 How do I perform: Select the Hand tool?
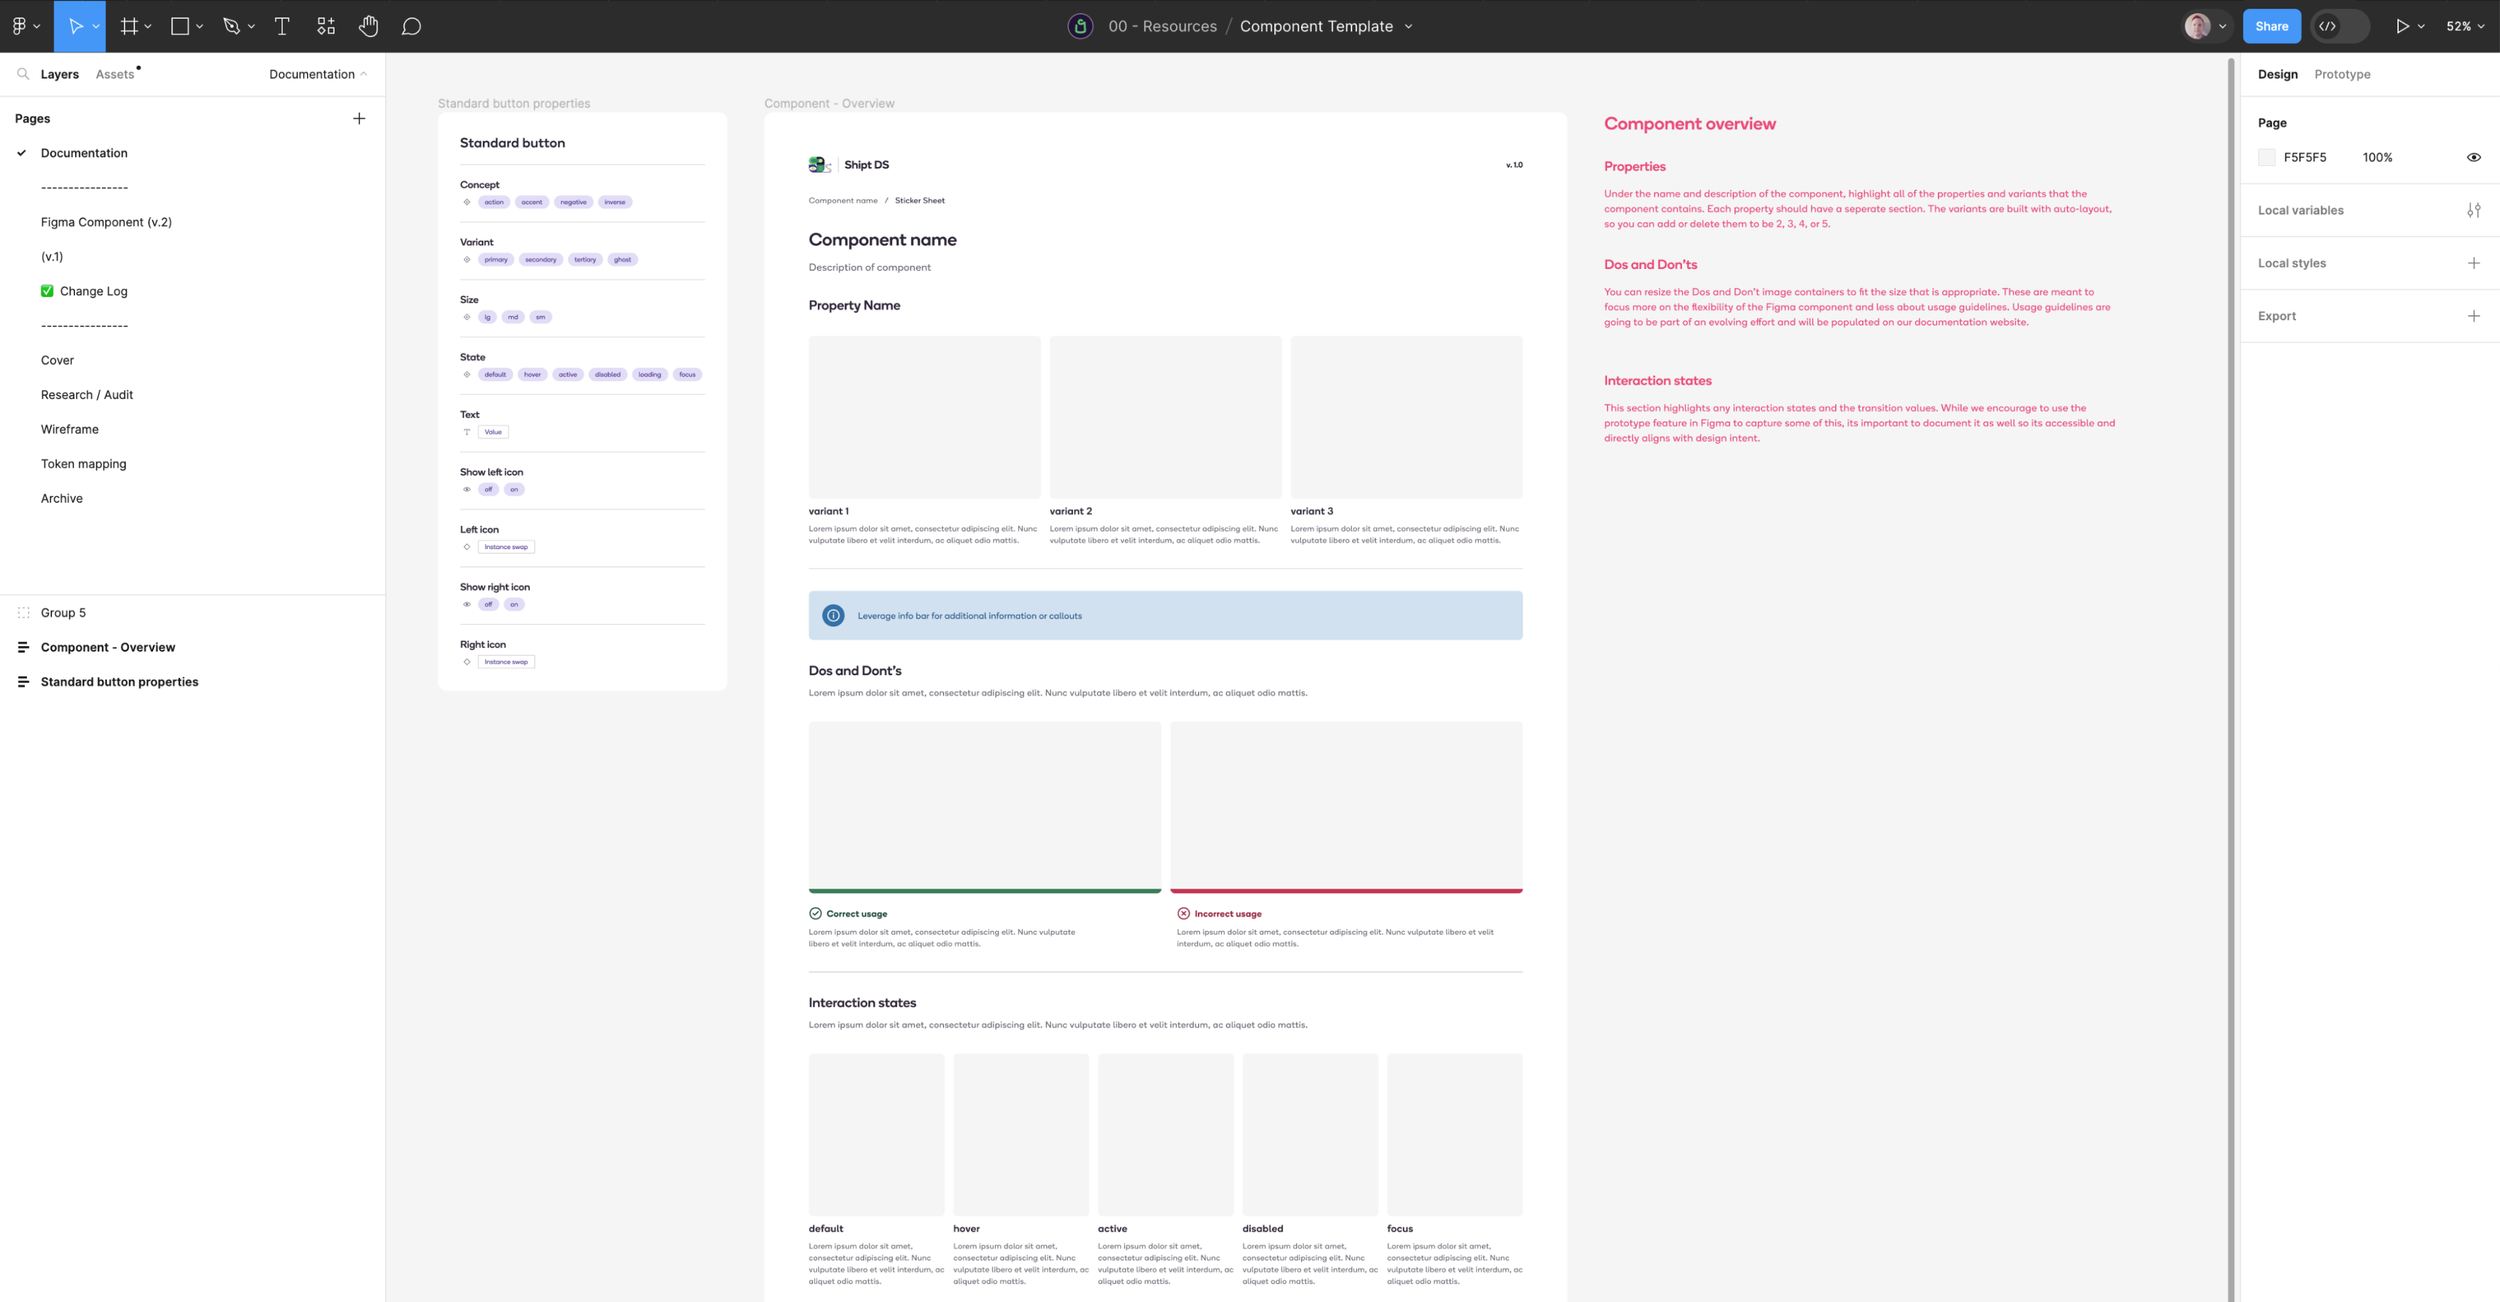(x=369, y=26)
